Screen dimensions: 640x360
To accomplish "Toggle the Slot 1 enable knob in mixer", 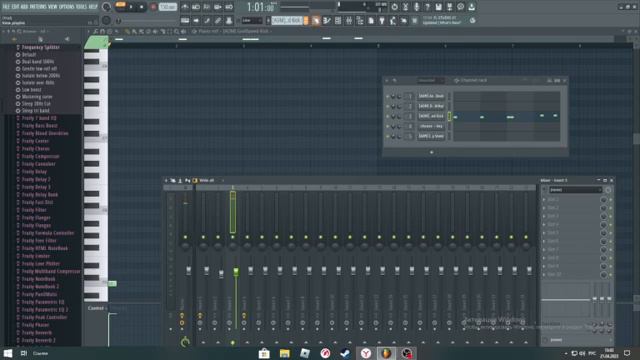I will pyautogui.click(x=604, y=200).
